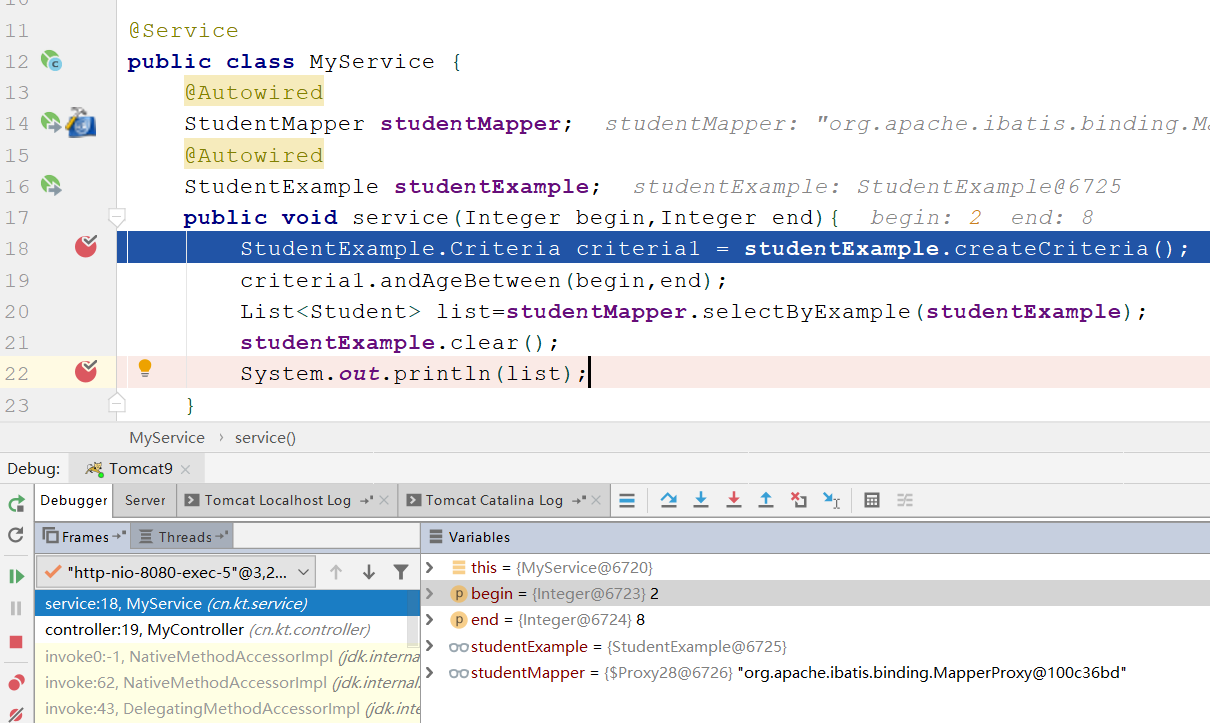Click the Drop Frame icon
The height and width of the screenshot is (723, 1210).
(x=798, y=500)
